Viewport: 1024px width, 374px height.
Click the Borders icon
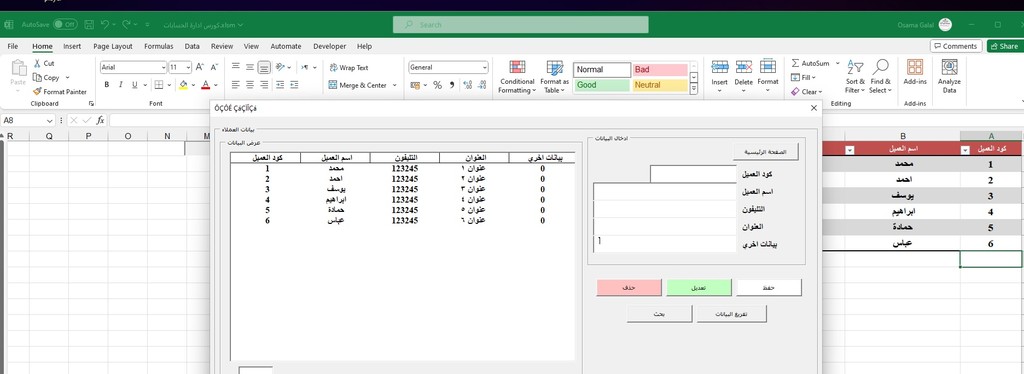pyautogui.click(x=158, y=85)
